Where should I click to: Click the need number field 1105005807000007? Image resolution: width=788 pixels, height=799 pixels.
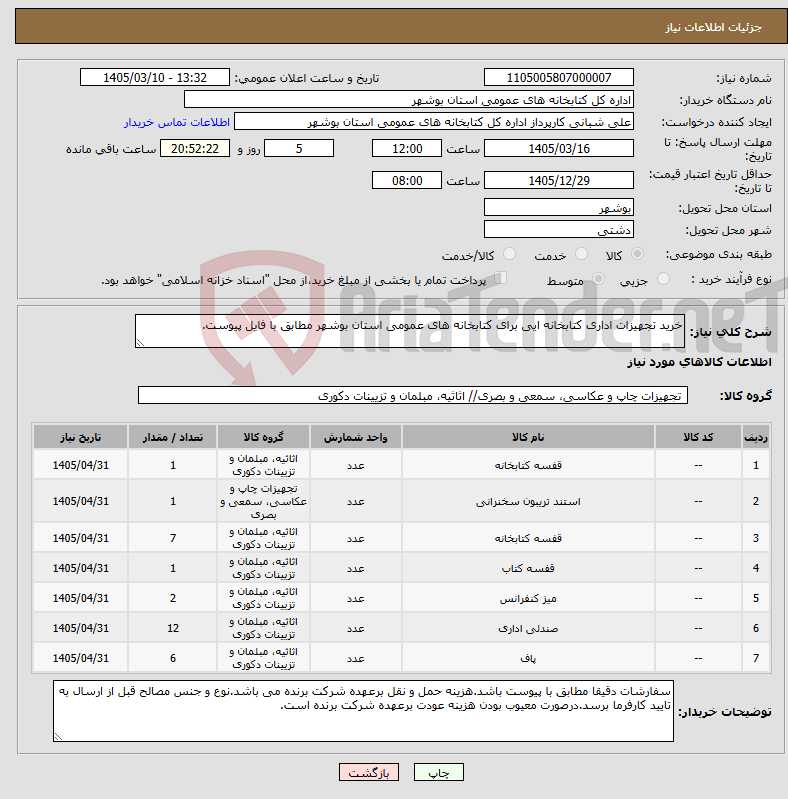pos(559,77)
